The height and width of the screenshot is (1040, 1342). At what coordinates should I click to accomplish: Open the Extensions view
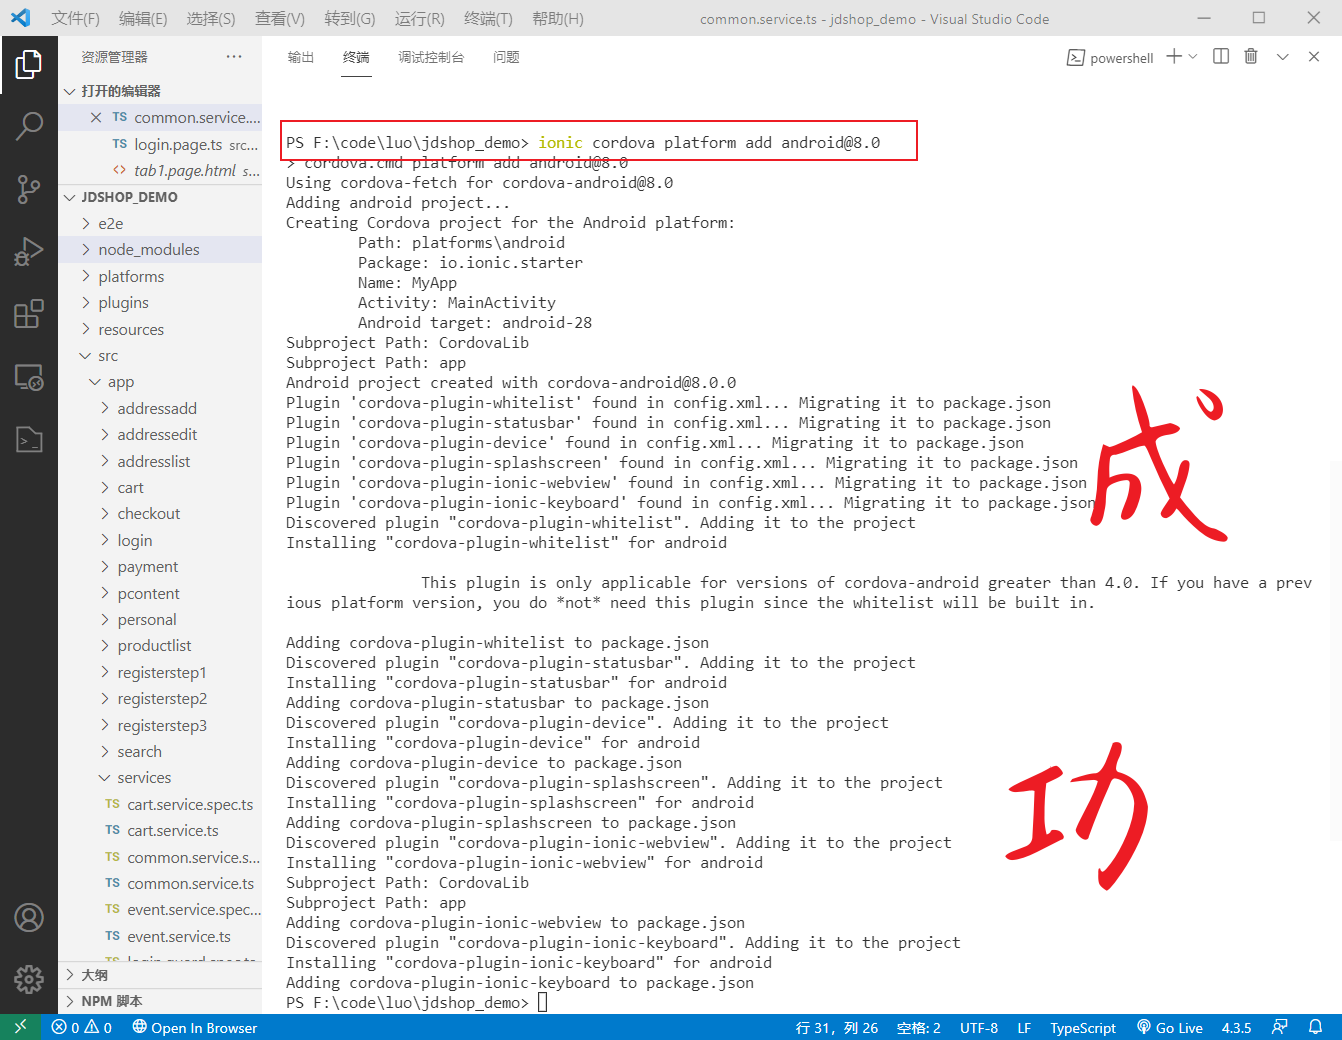[x=29, y=314]
